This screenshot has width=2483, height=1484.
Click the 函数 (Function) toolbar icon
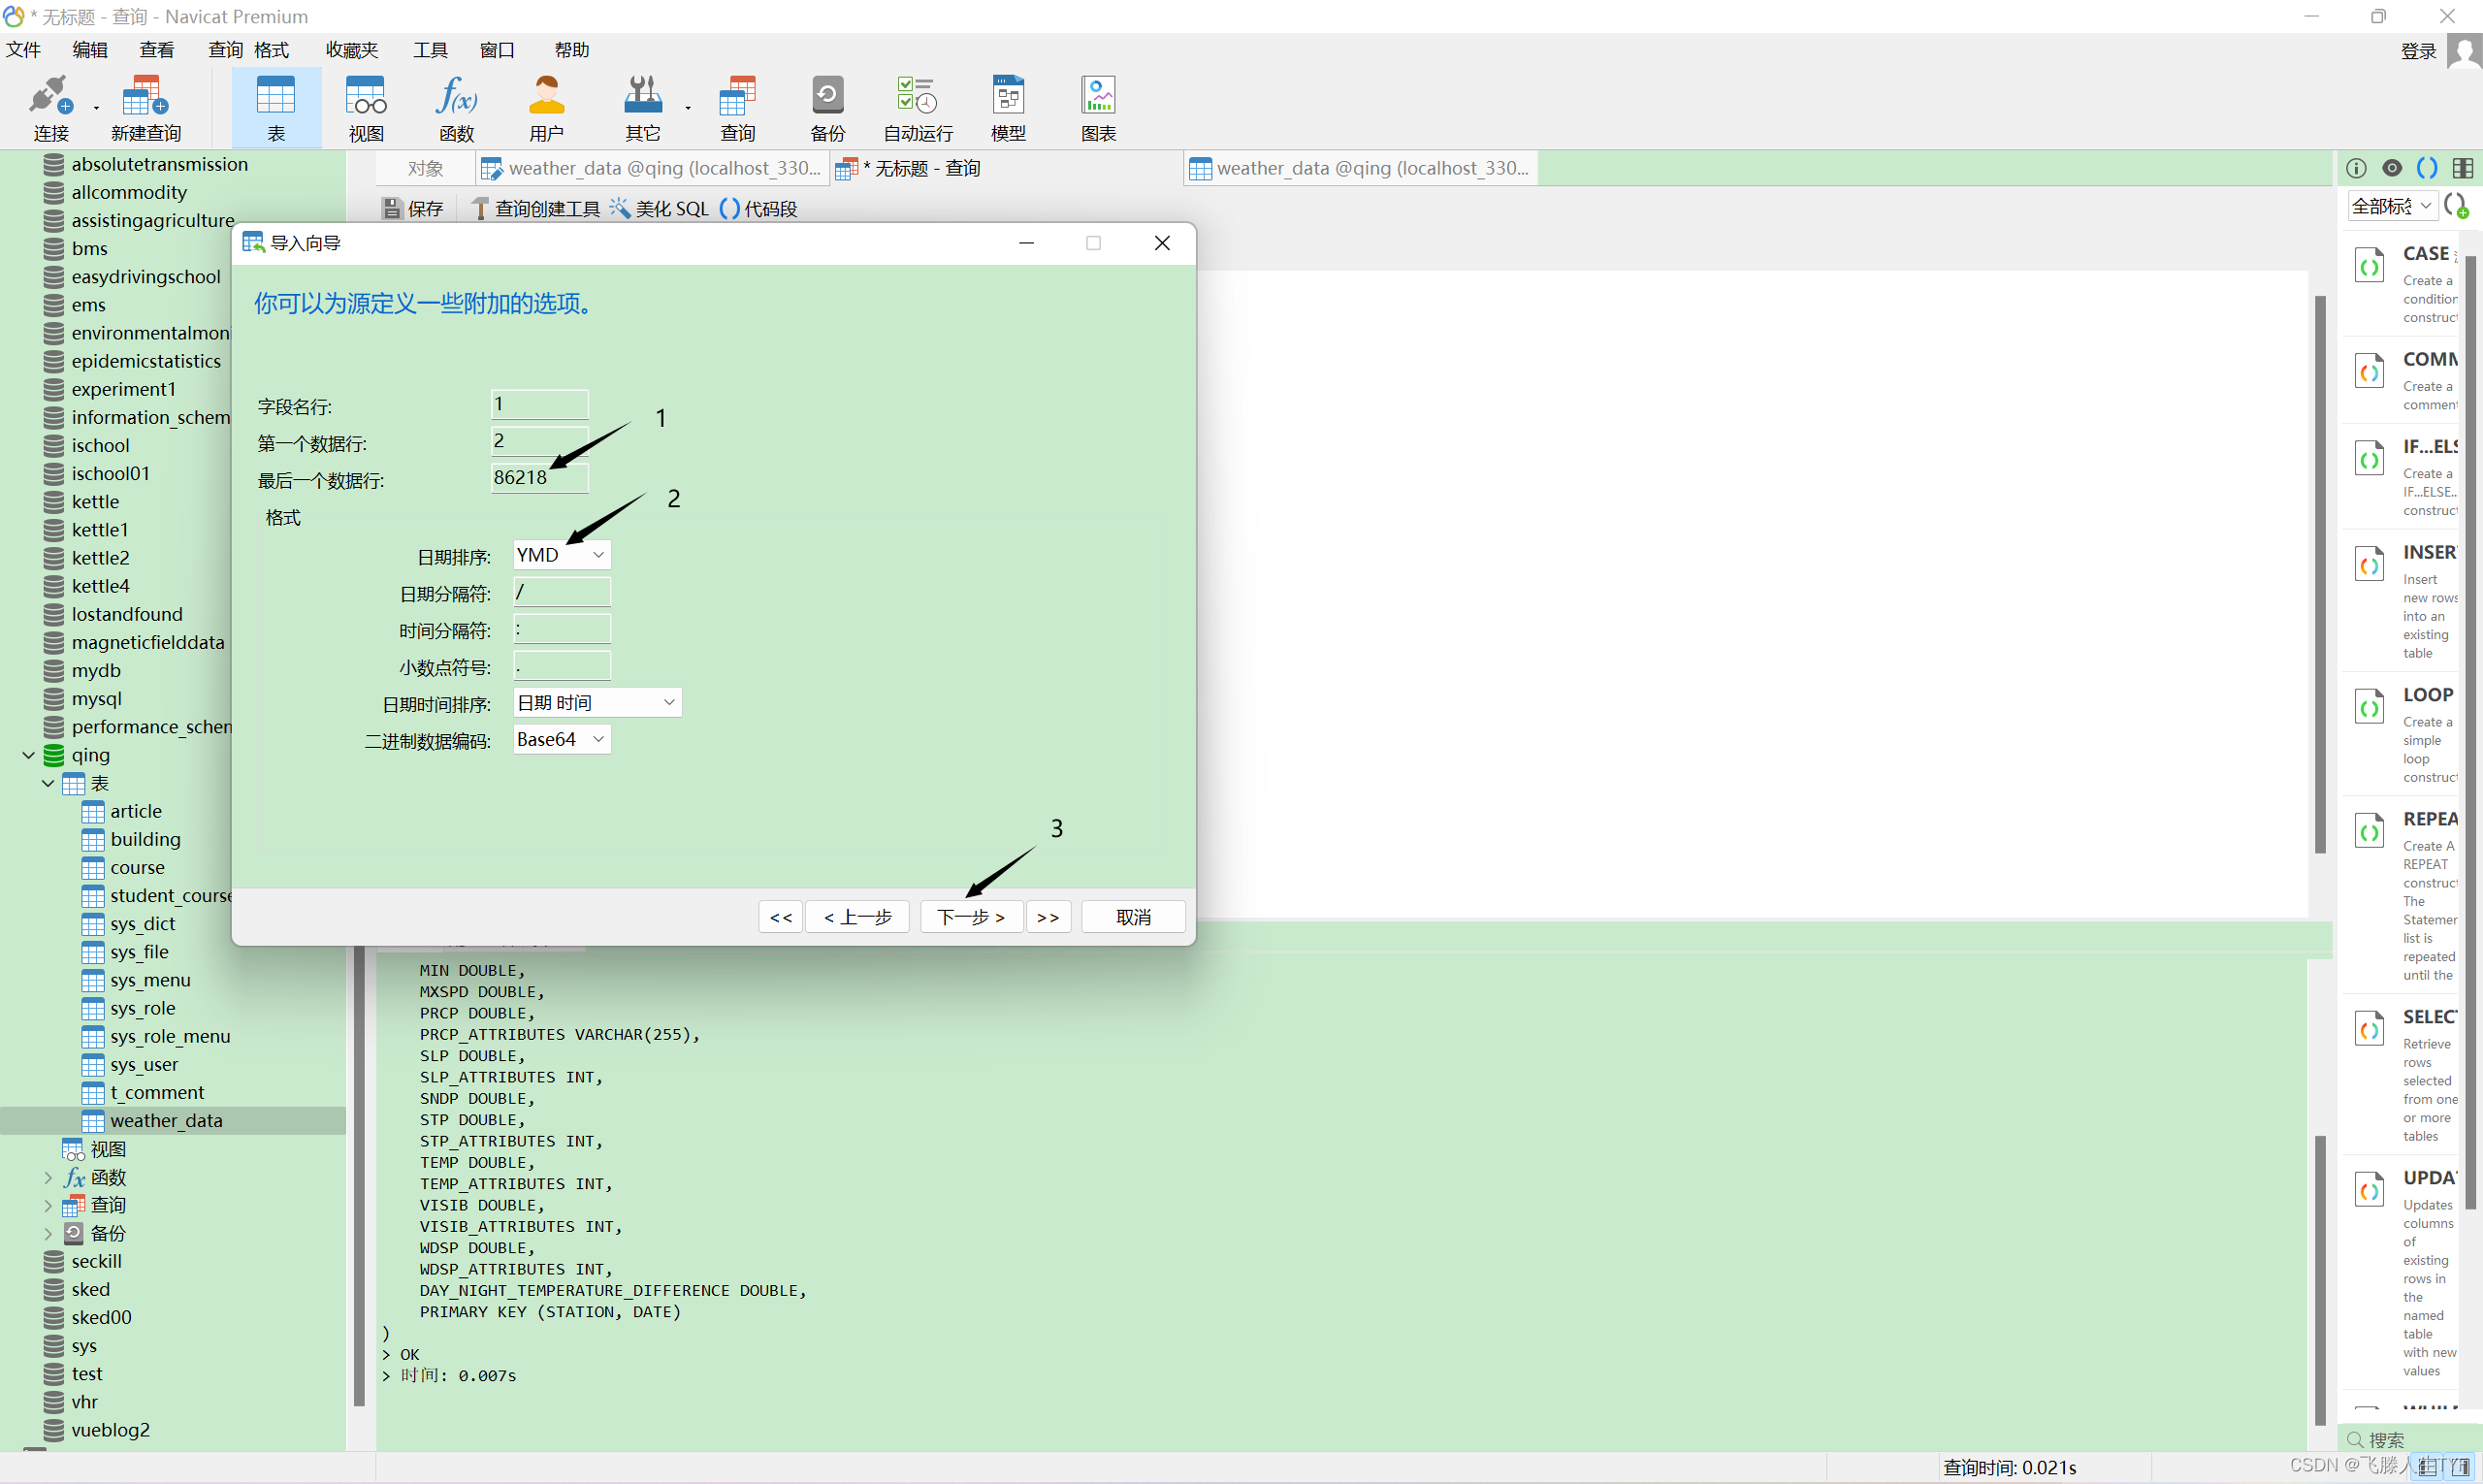[456, 107]
